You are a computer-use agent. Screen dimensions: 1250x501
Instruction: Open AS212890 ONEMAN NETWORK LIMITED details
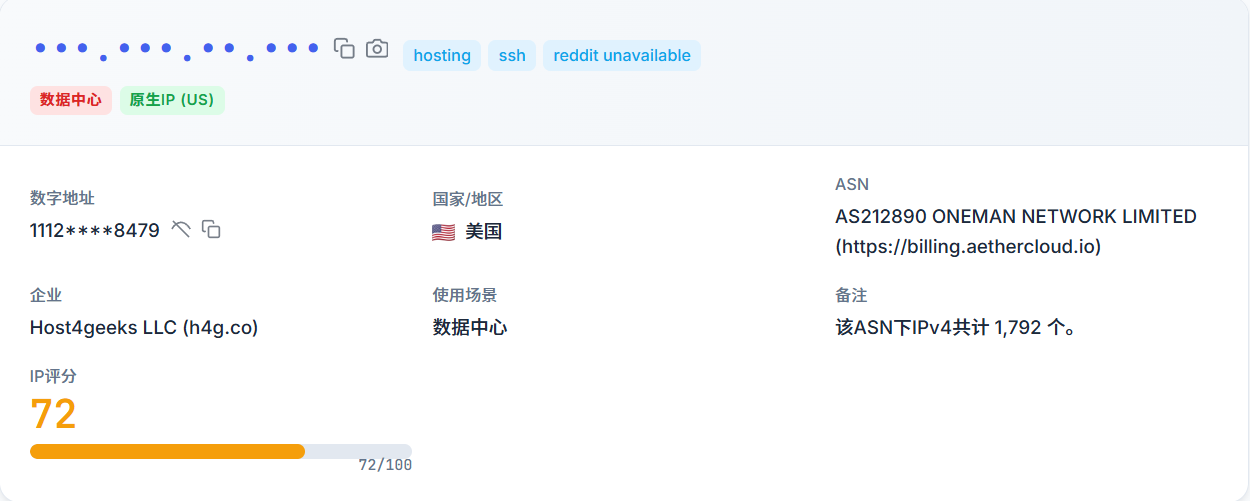point(1015,217)
